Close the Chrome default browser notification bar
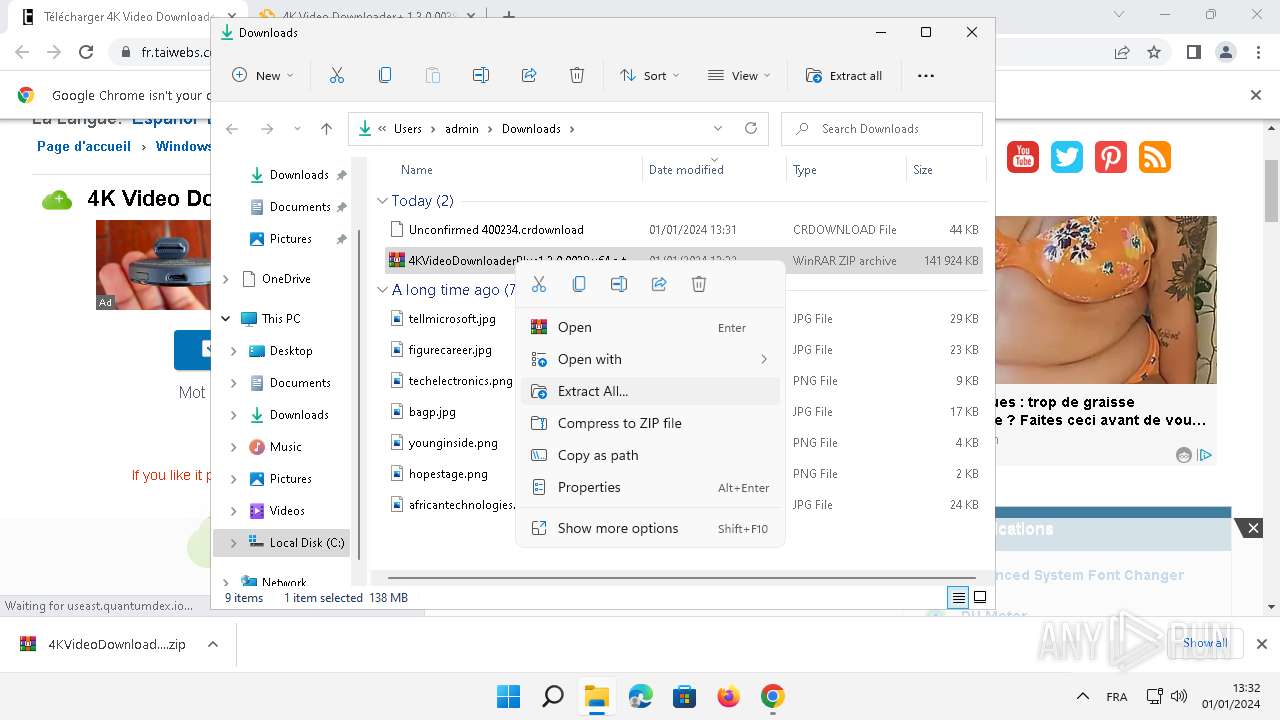 pos(1256,95)
